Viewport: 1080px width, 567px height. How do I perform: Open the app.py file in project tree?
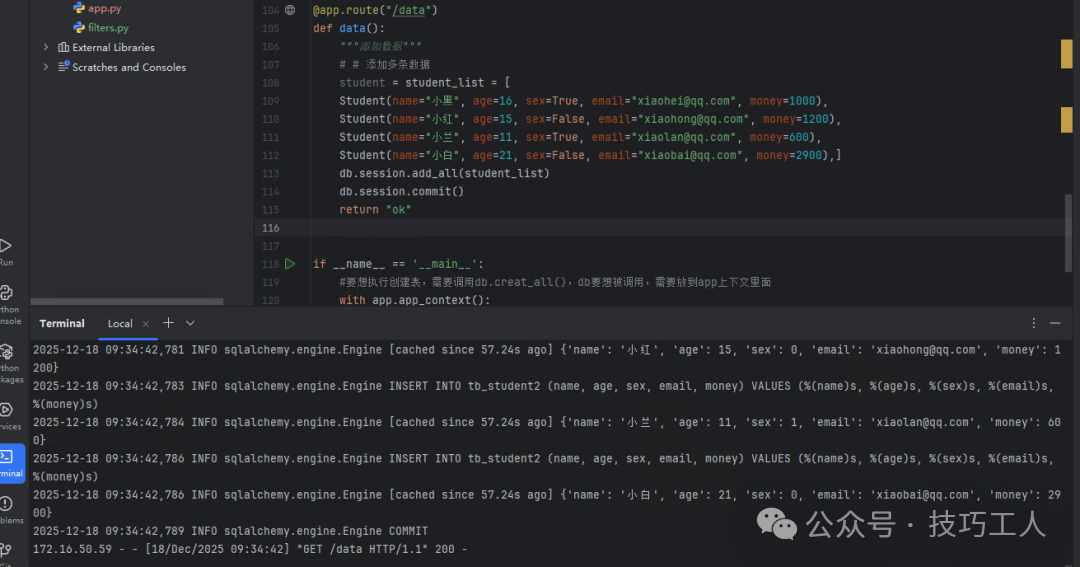click(104, 8)
